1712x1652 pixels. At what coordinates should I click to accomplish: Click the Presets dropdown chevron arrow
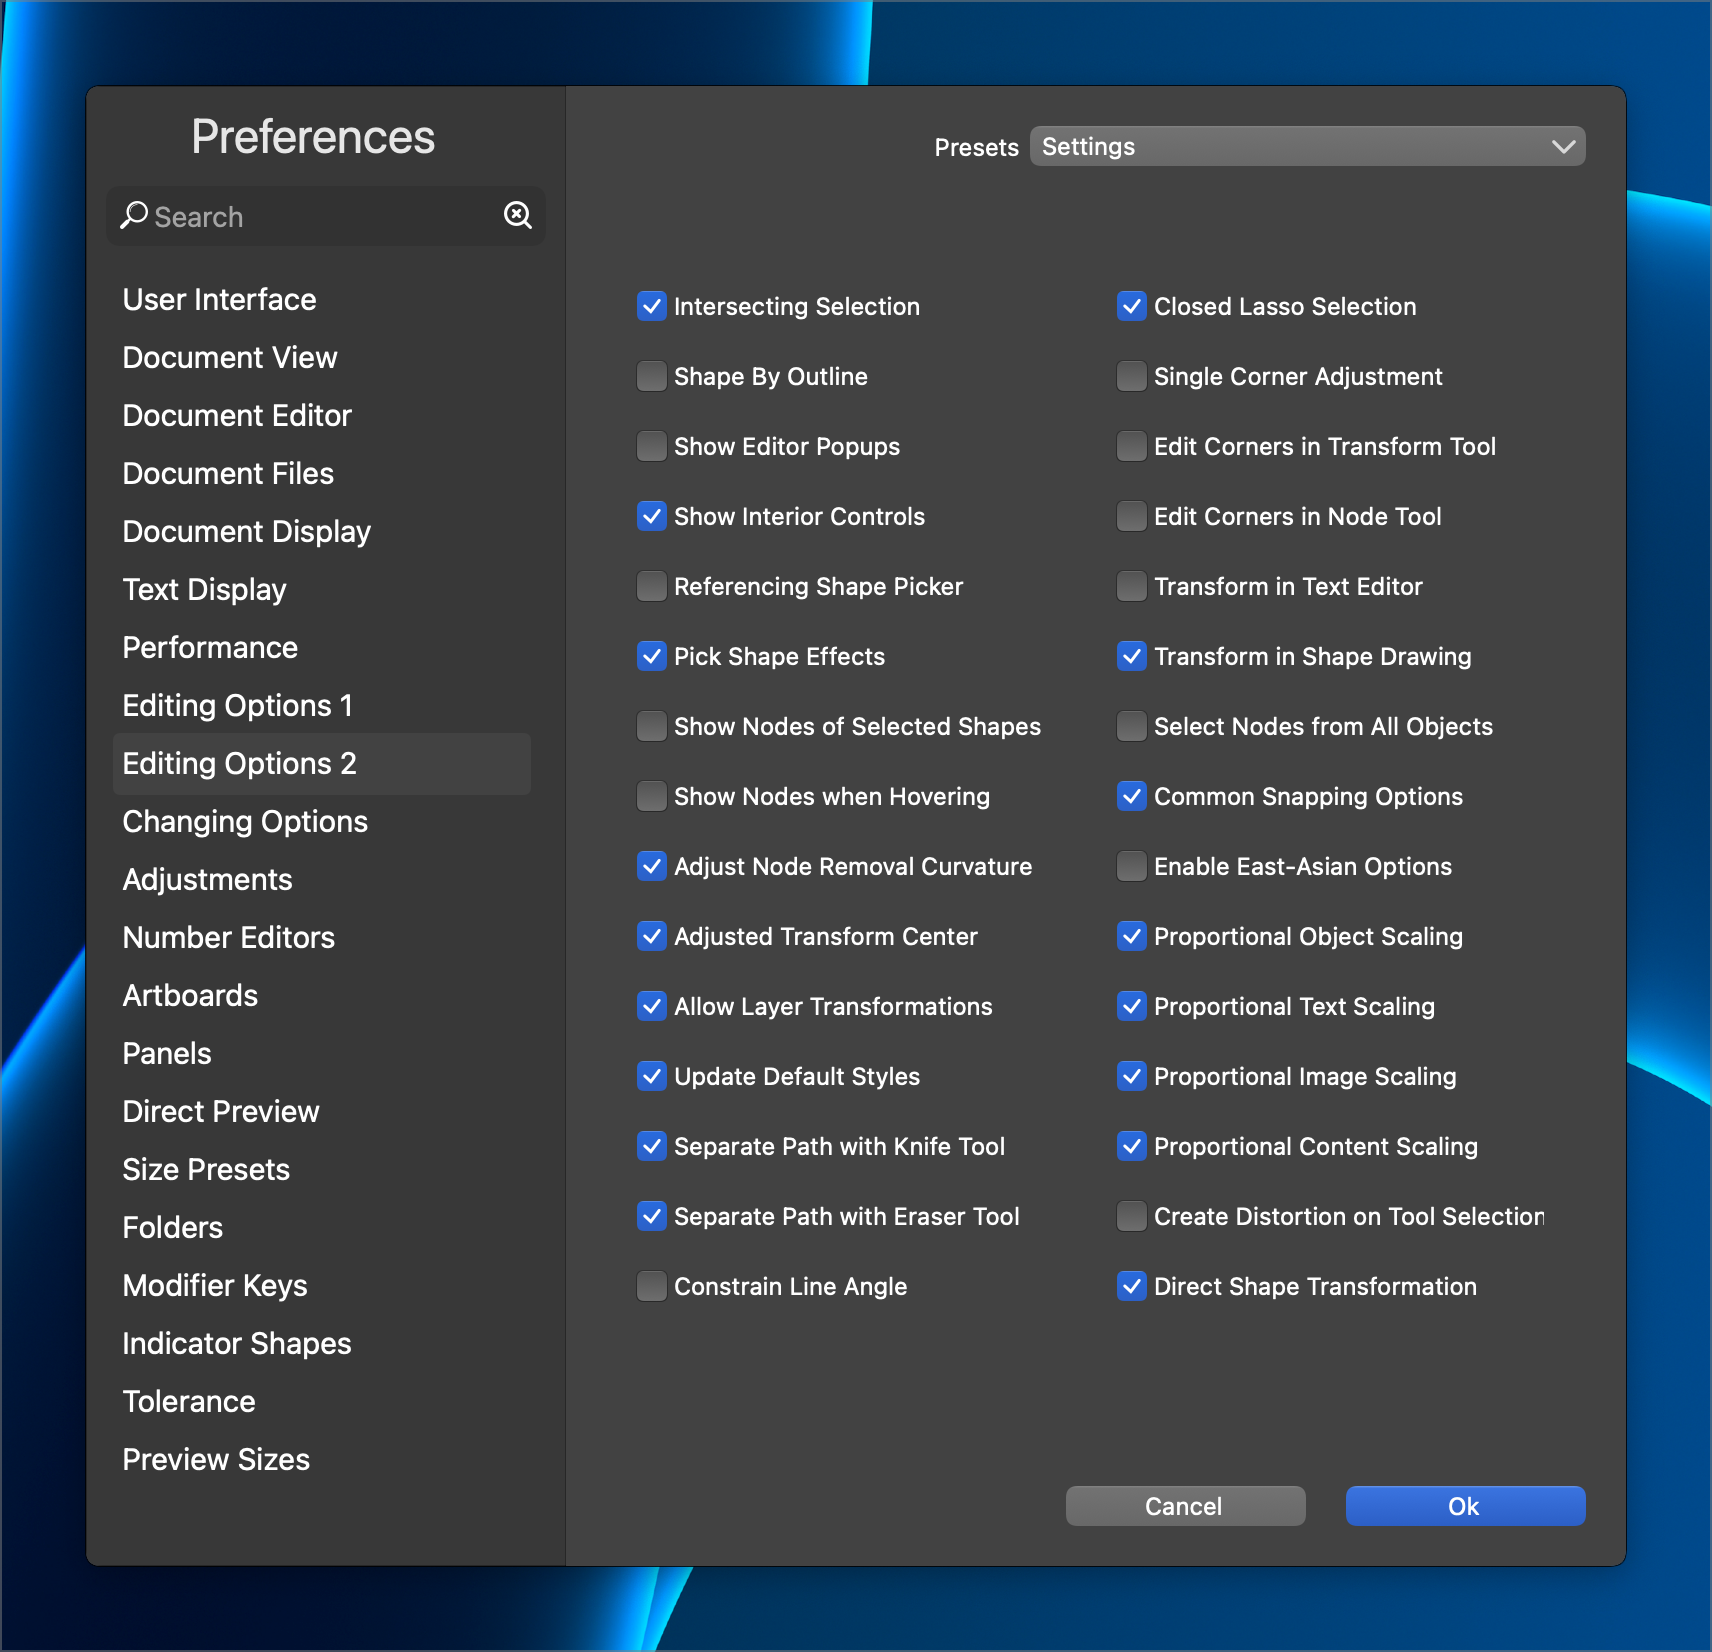tap(1563, 147)
